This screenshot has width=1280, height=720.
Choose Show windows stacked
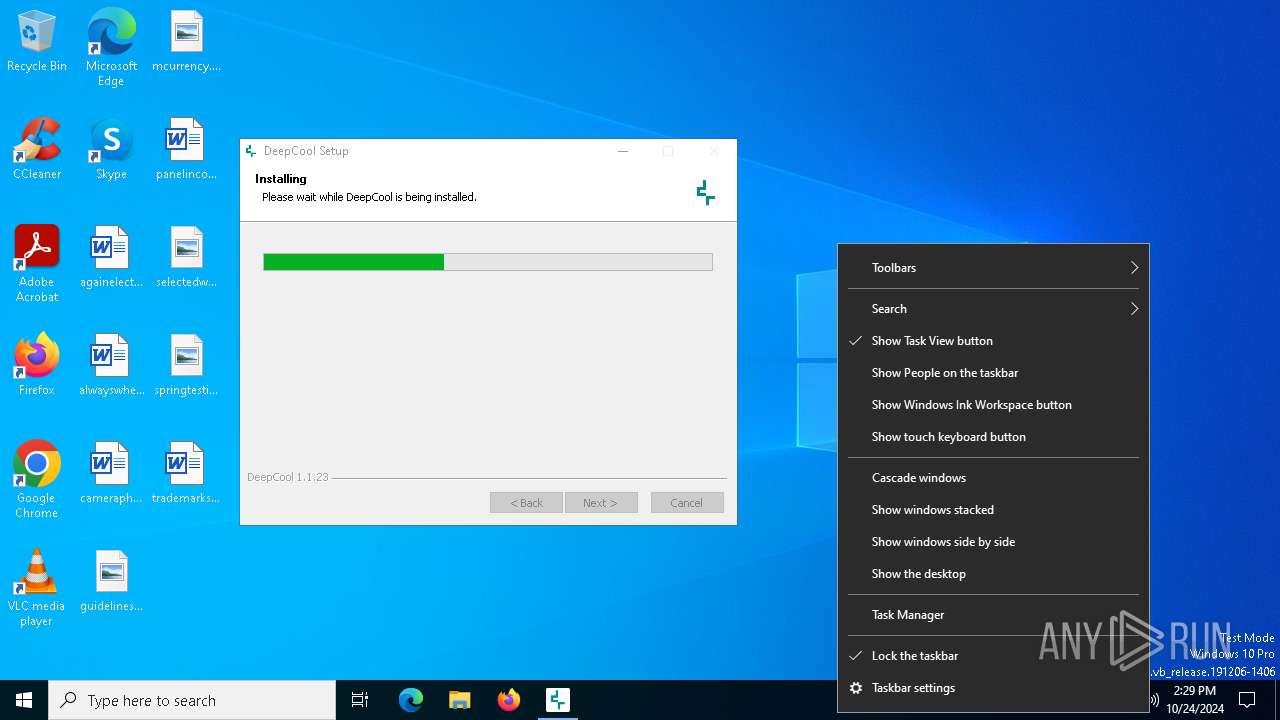pos(993,510)
